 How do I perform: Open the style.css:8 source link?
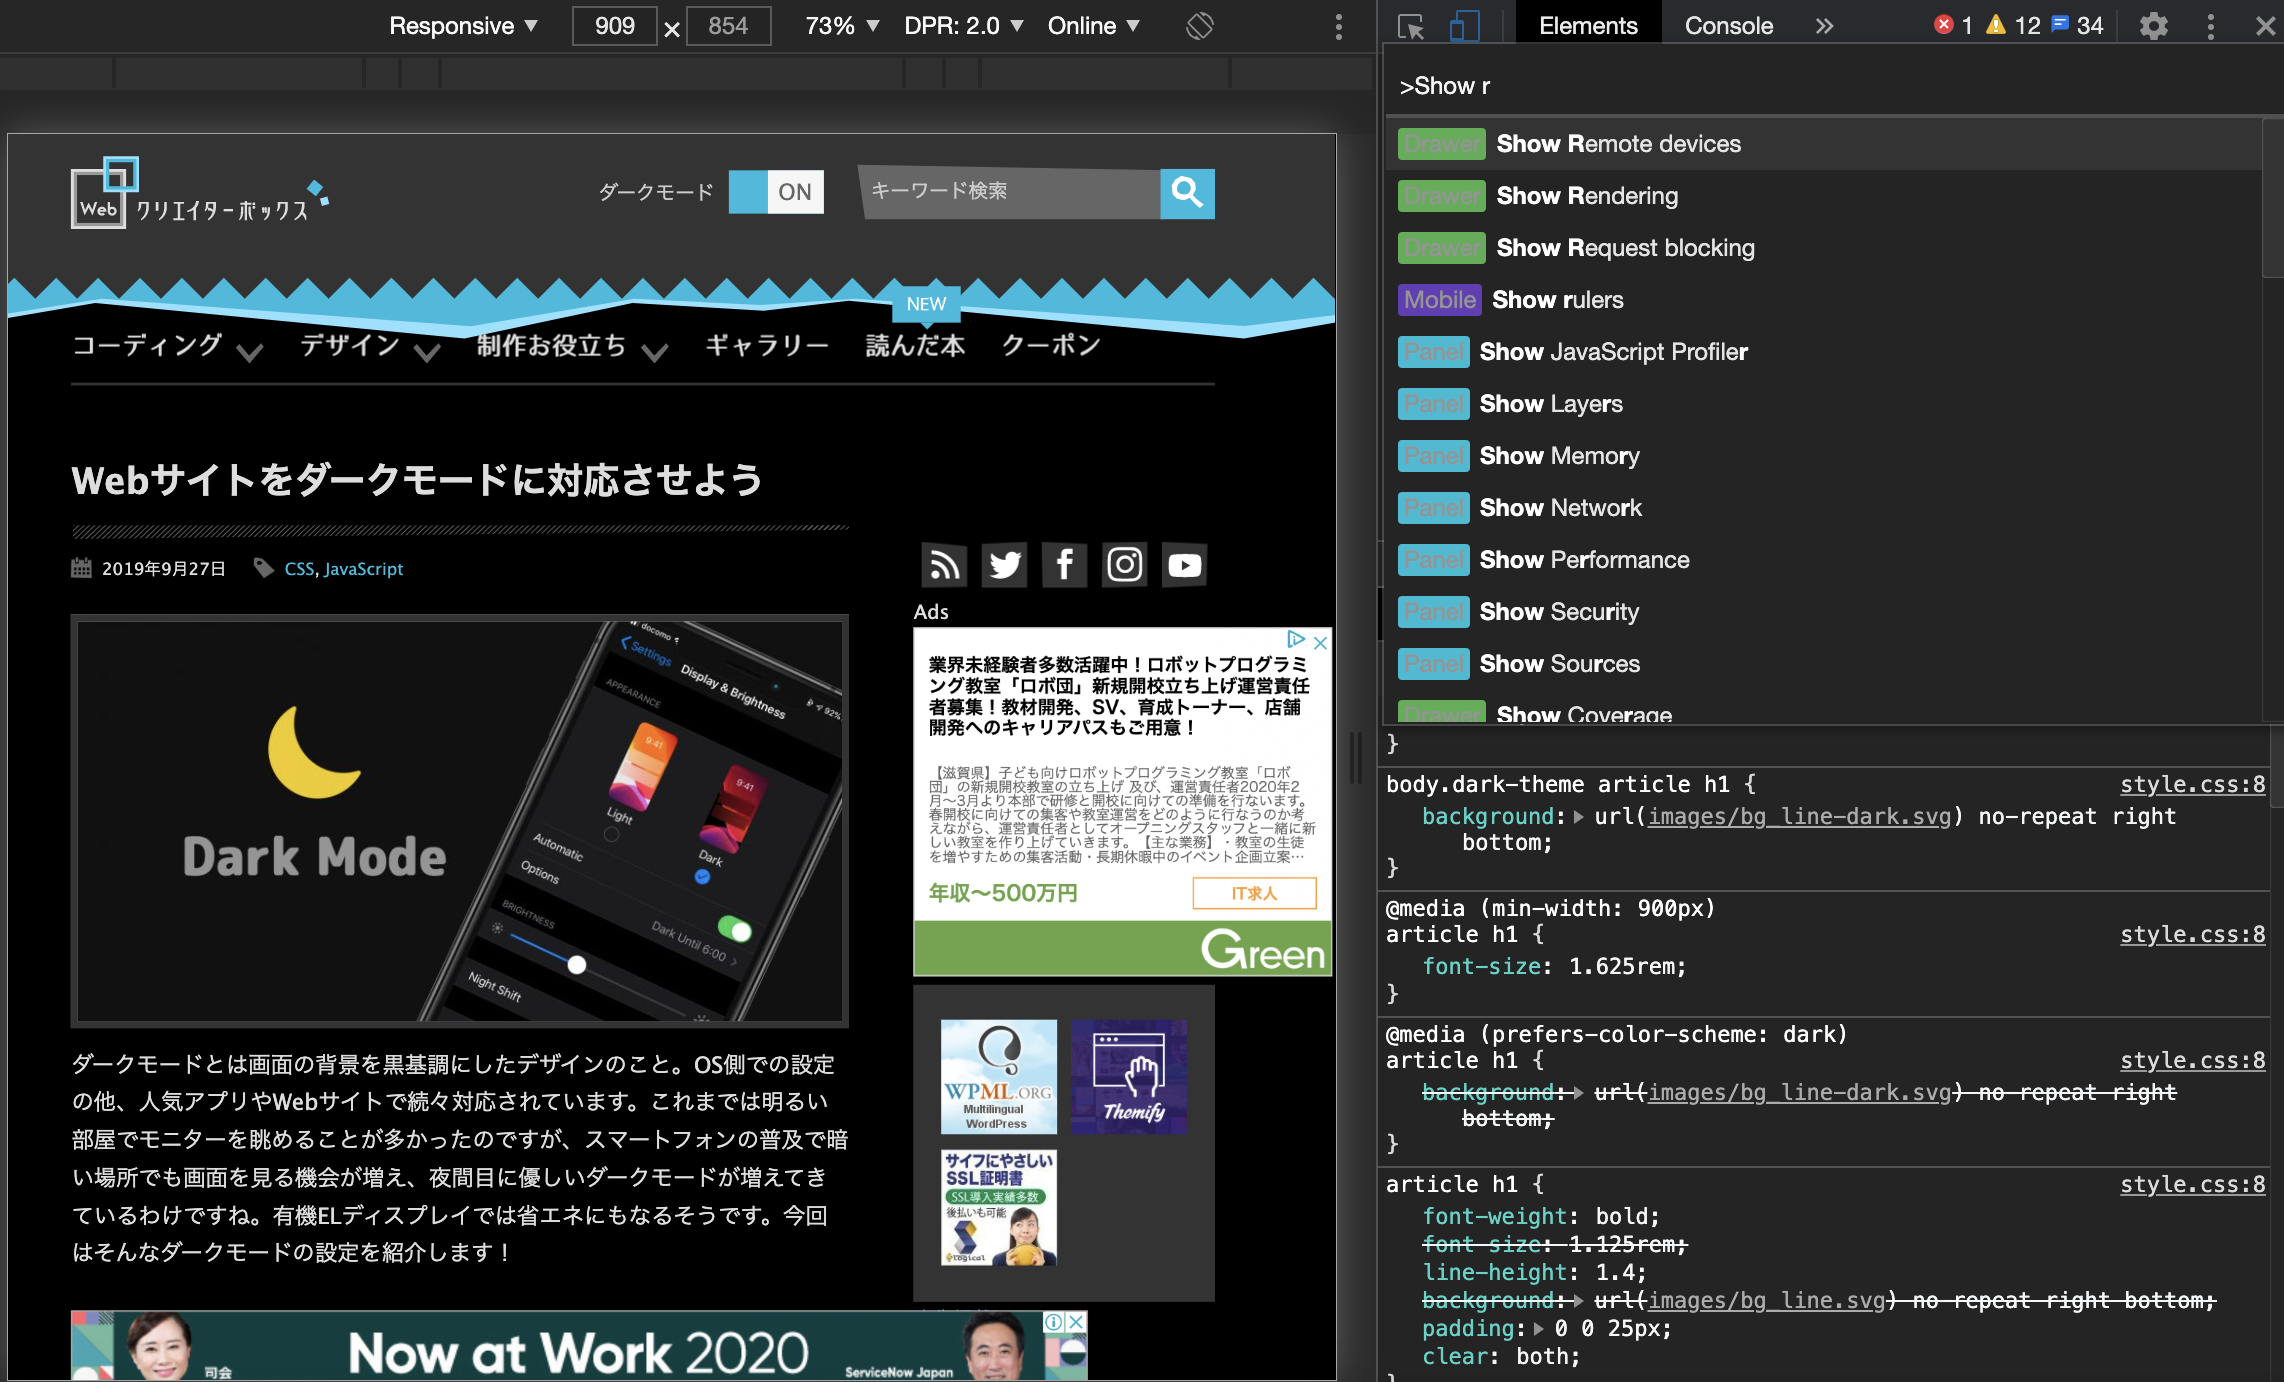tap(2191, 784)
